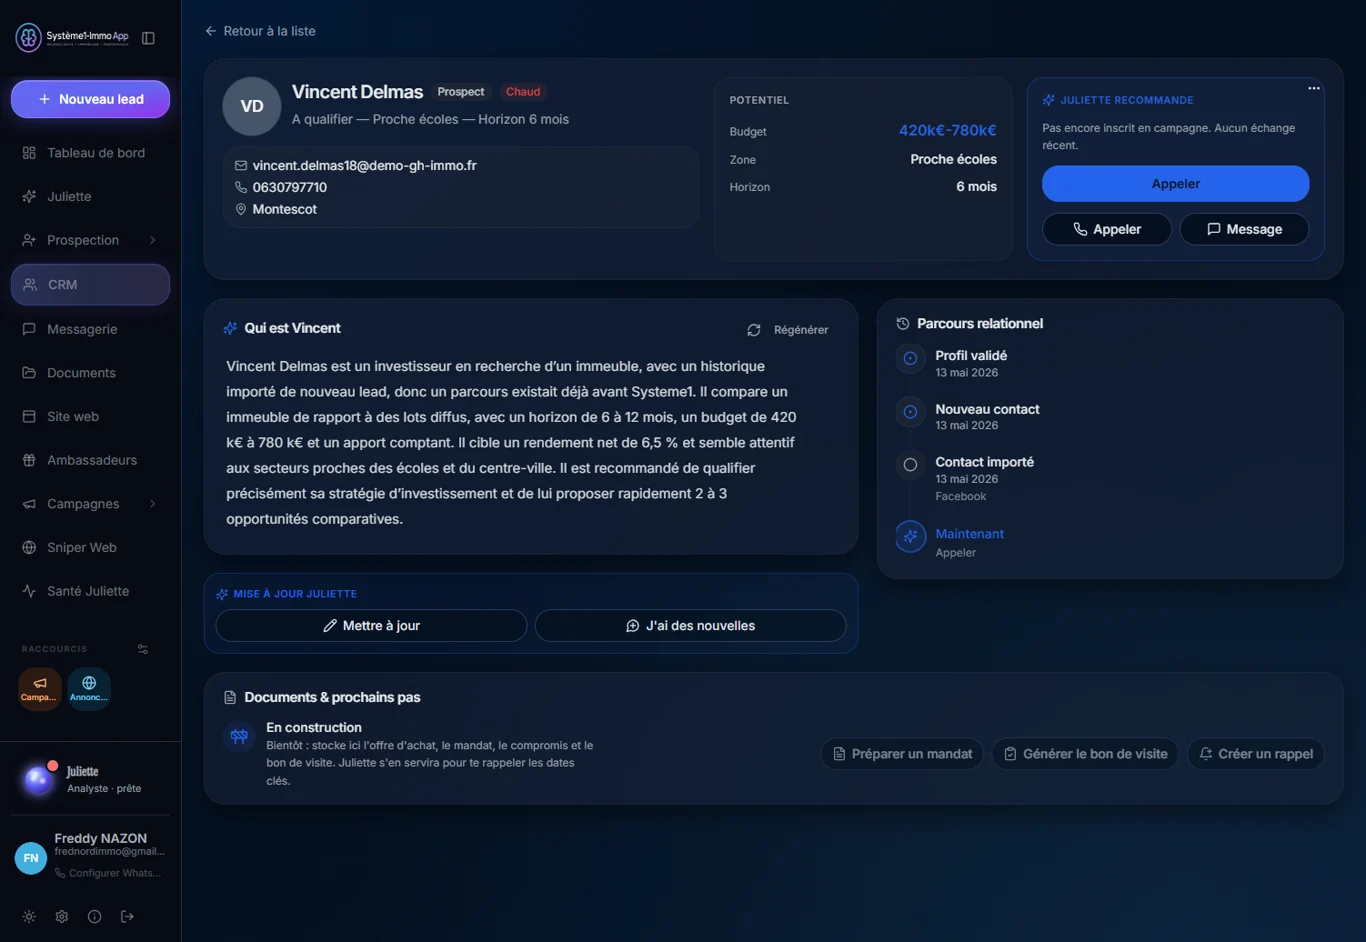
Task: Open the Campagnes shortcut tile
Action: tap(40, 689)
